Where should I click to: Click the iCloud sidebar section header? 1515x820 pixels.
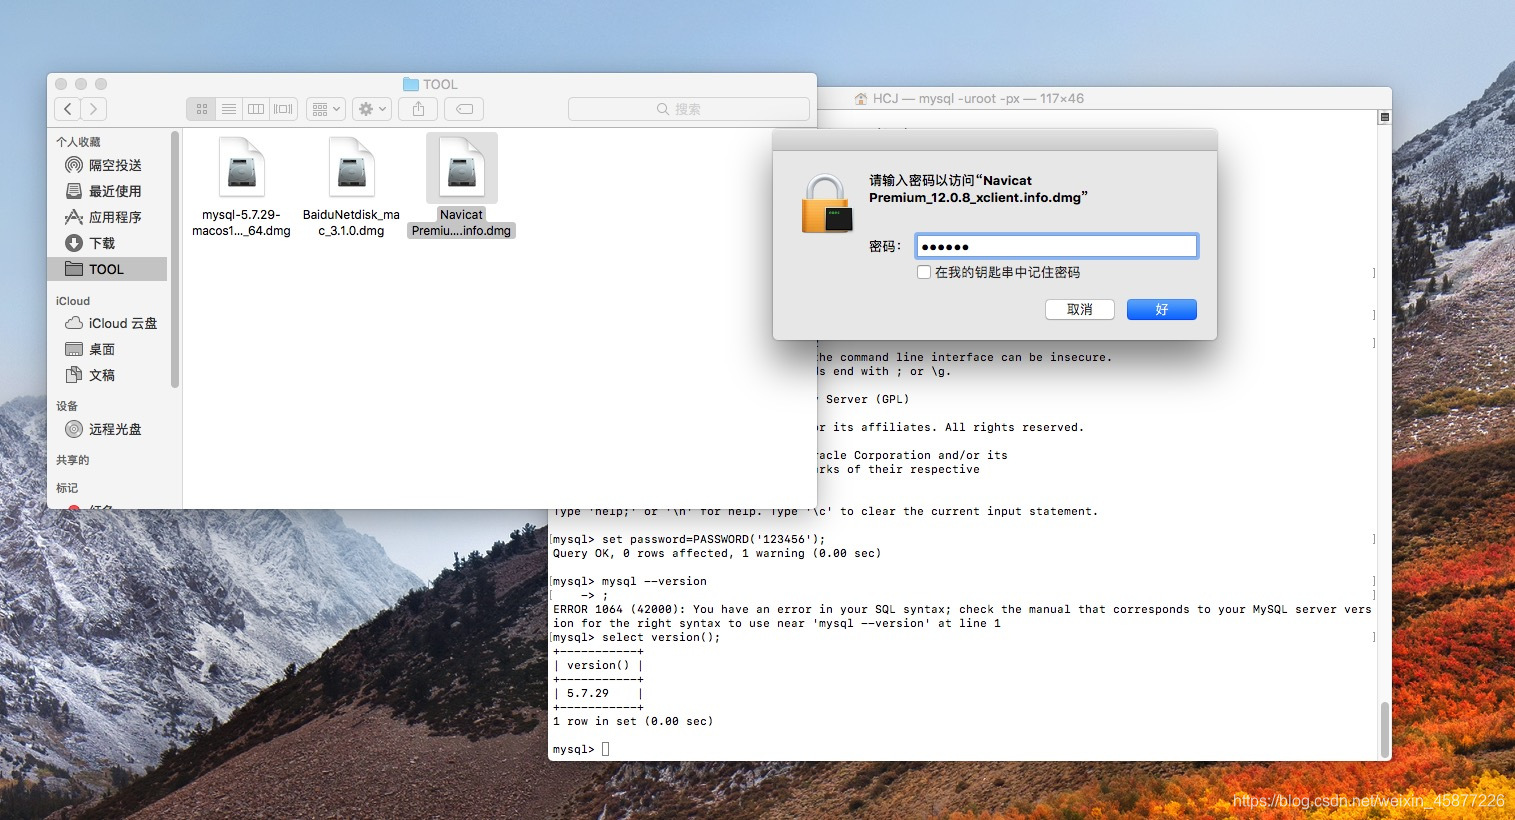click(x=73, y=301)
